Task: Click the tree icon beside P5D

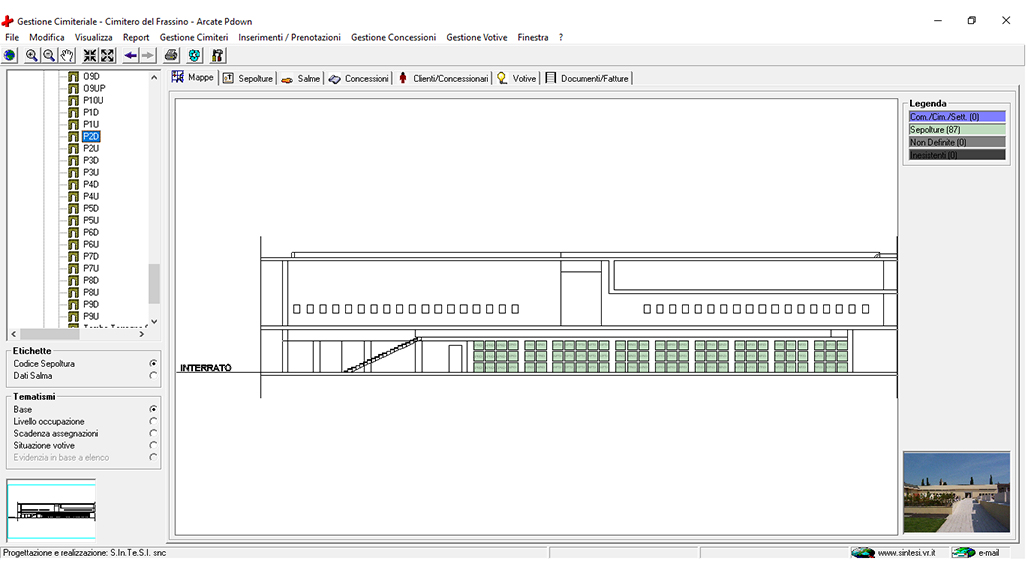Action: pyautogui.click(x=73, y=208)
